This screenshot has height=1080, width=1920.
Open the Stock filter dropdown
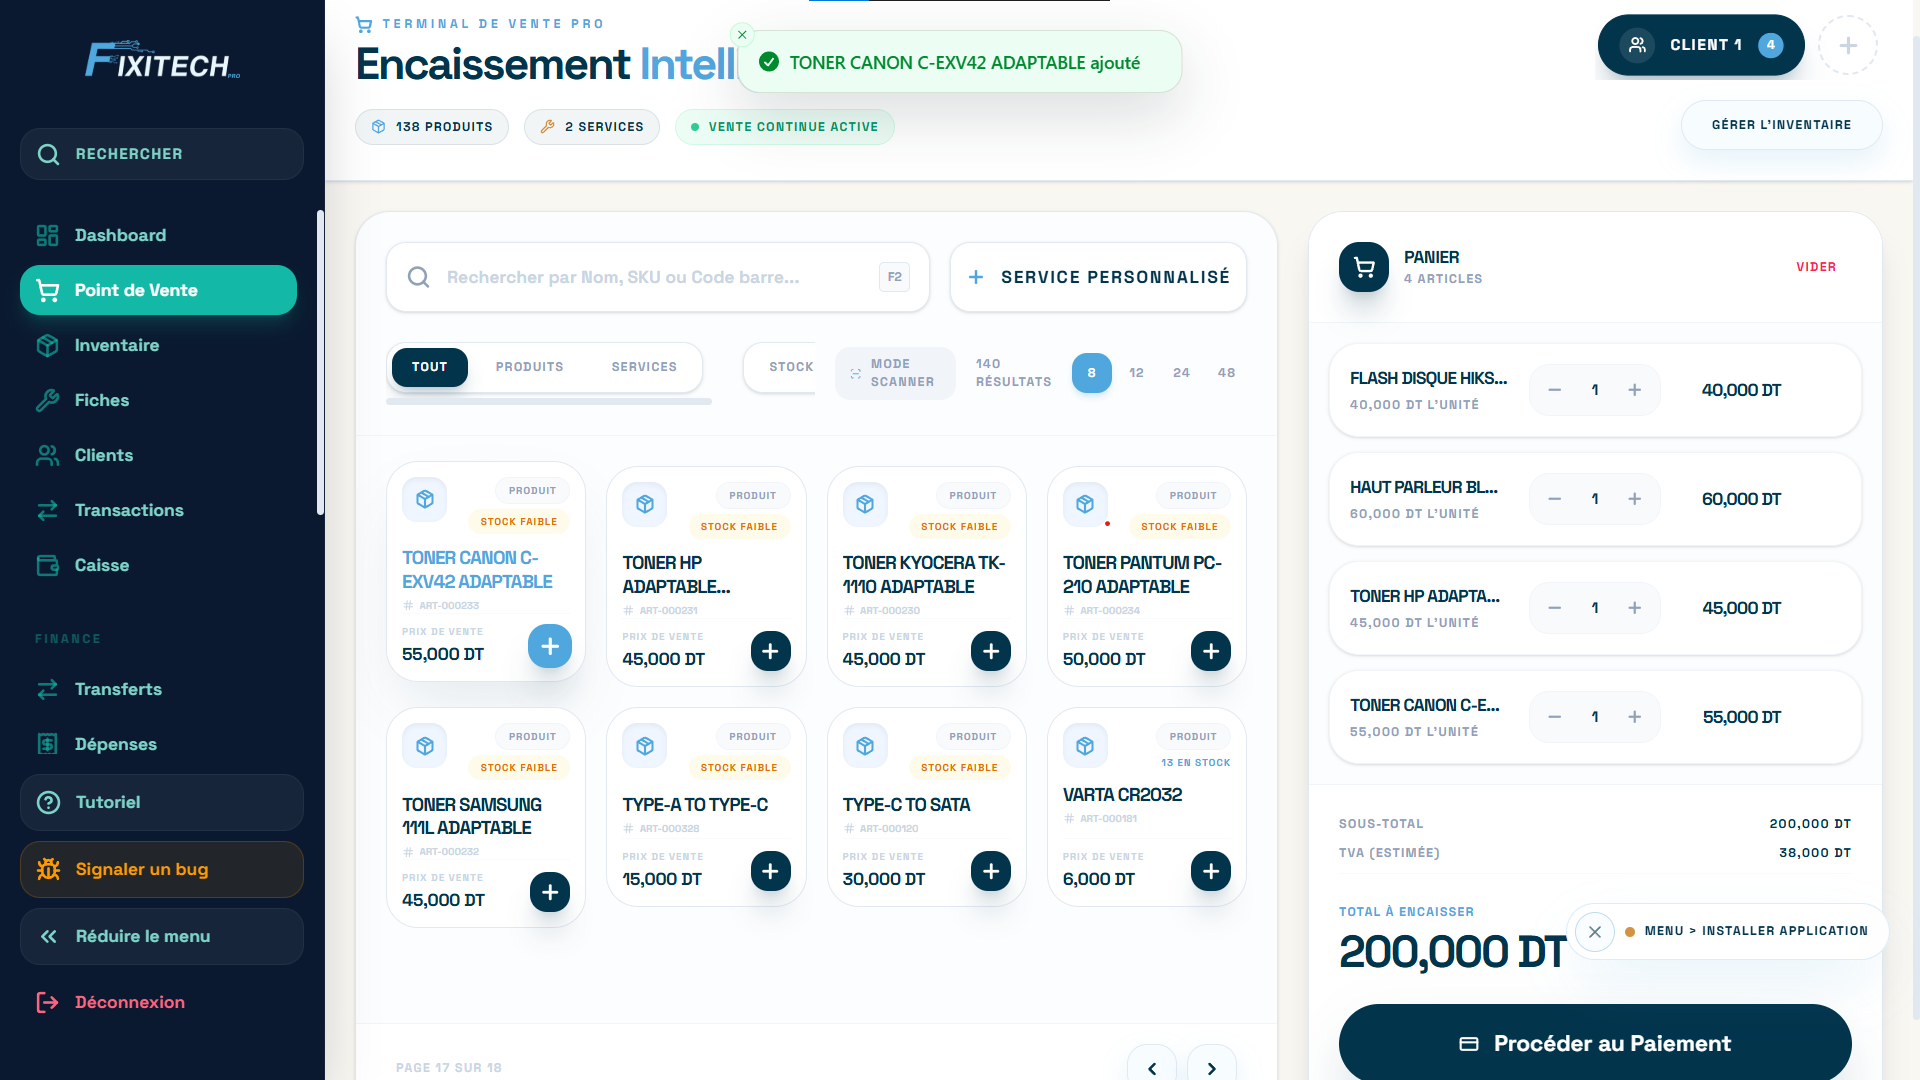click(x=791, y=367)
